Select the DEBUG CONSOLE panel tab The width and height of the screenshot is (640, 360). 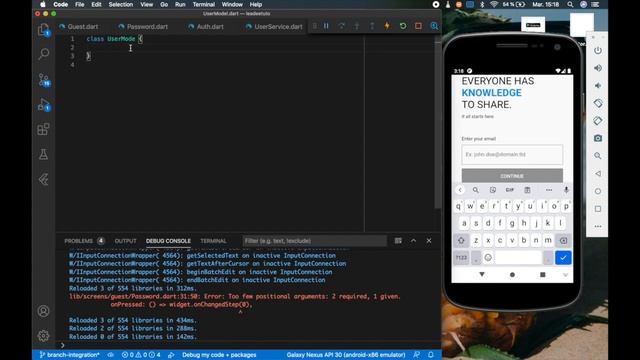(x=168, y=241)
